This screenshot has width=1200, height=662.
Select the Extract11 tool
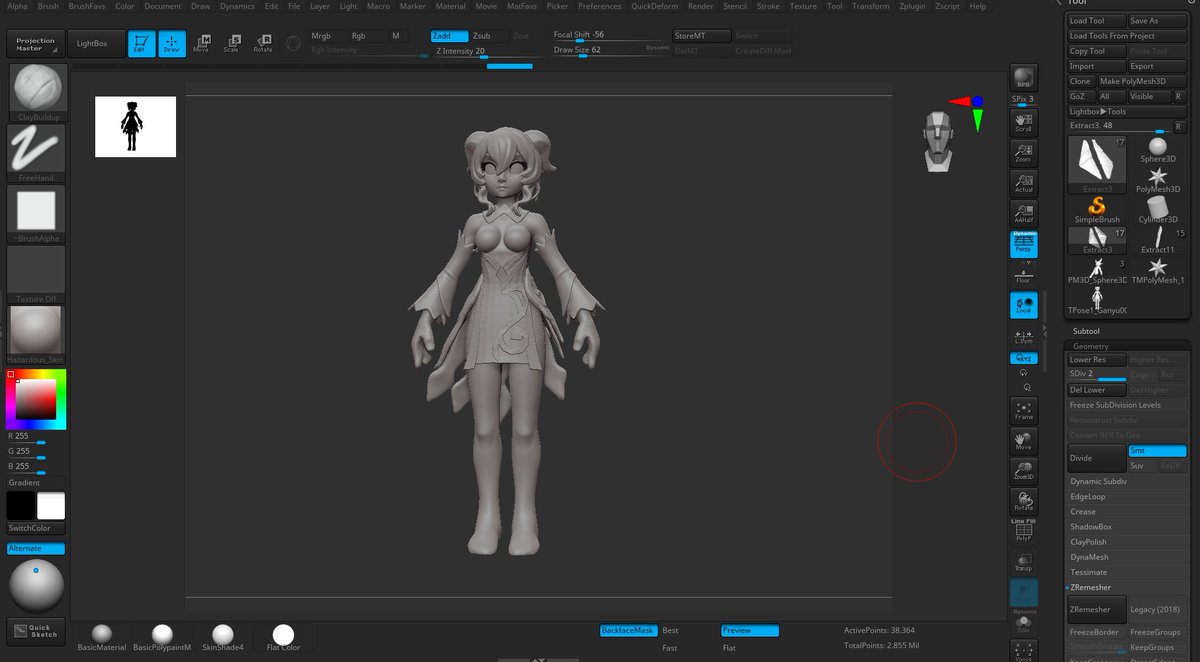(x=1157, y=240)
